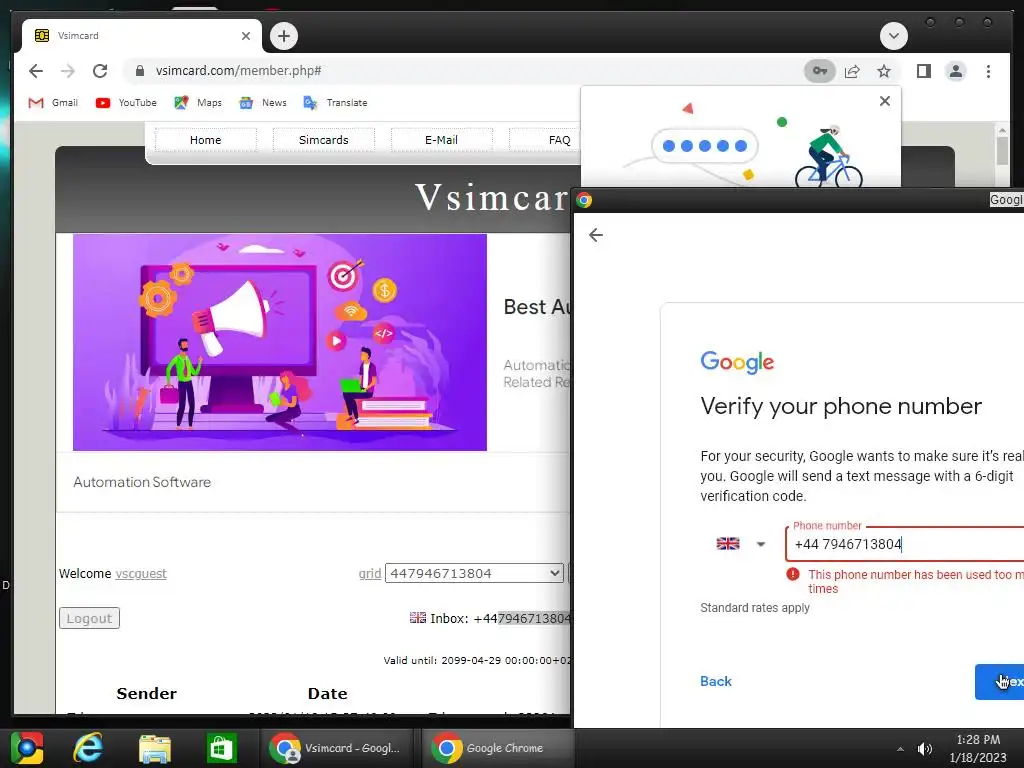Viewport: 1024px width, 768px height.
Task: Click the share page icon
Action: (852, 71)
